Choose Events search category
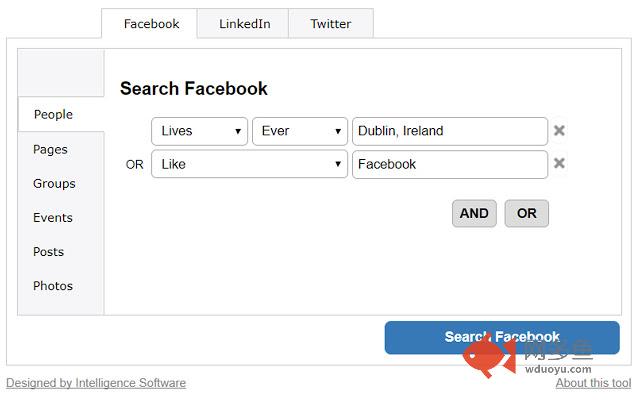The height and width of the screenshot is (400, 640). point(53,217)
